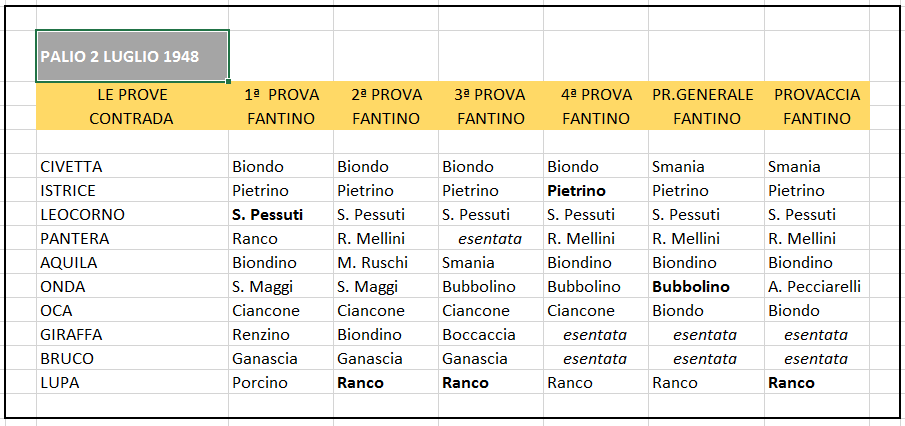Click the PROVACCIA column header cell
Image resolution: width=905 pixels, height=426 pixels.
coord(816,95)
